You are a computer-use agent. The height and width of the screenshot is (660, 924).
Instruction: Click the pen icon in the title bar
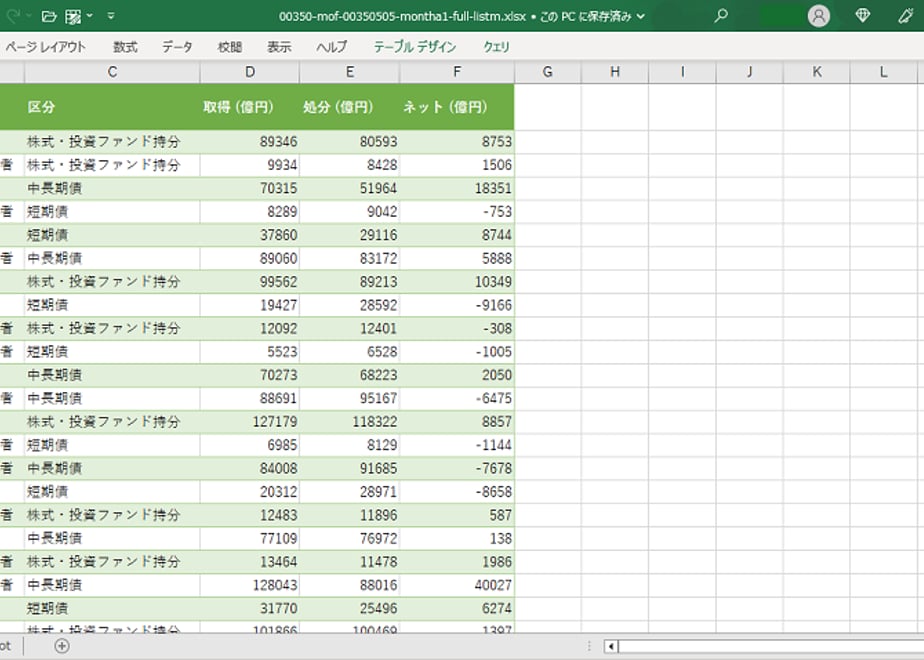tap(906, 16)
